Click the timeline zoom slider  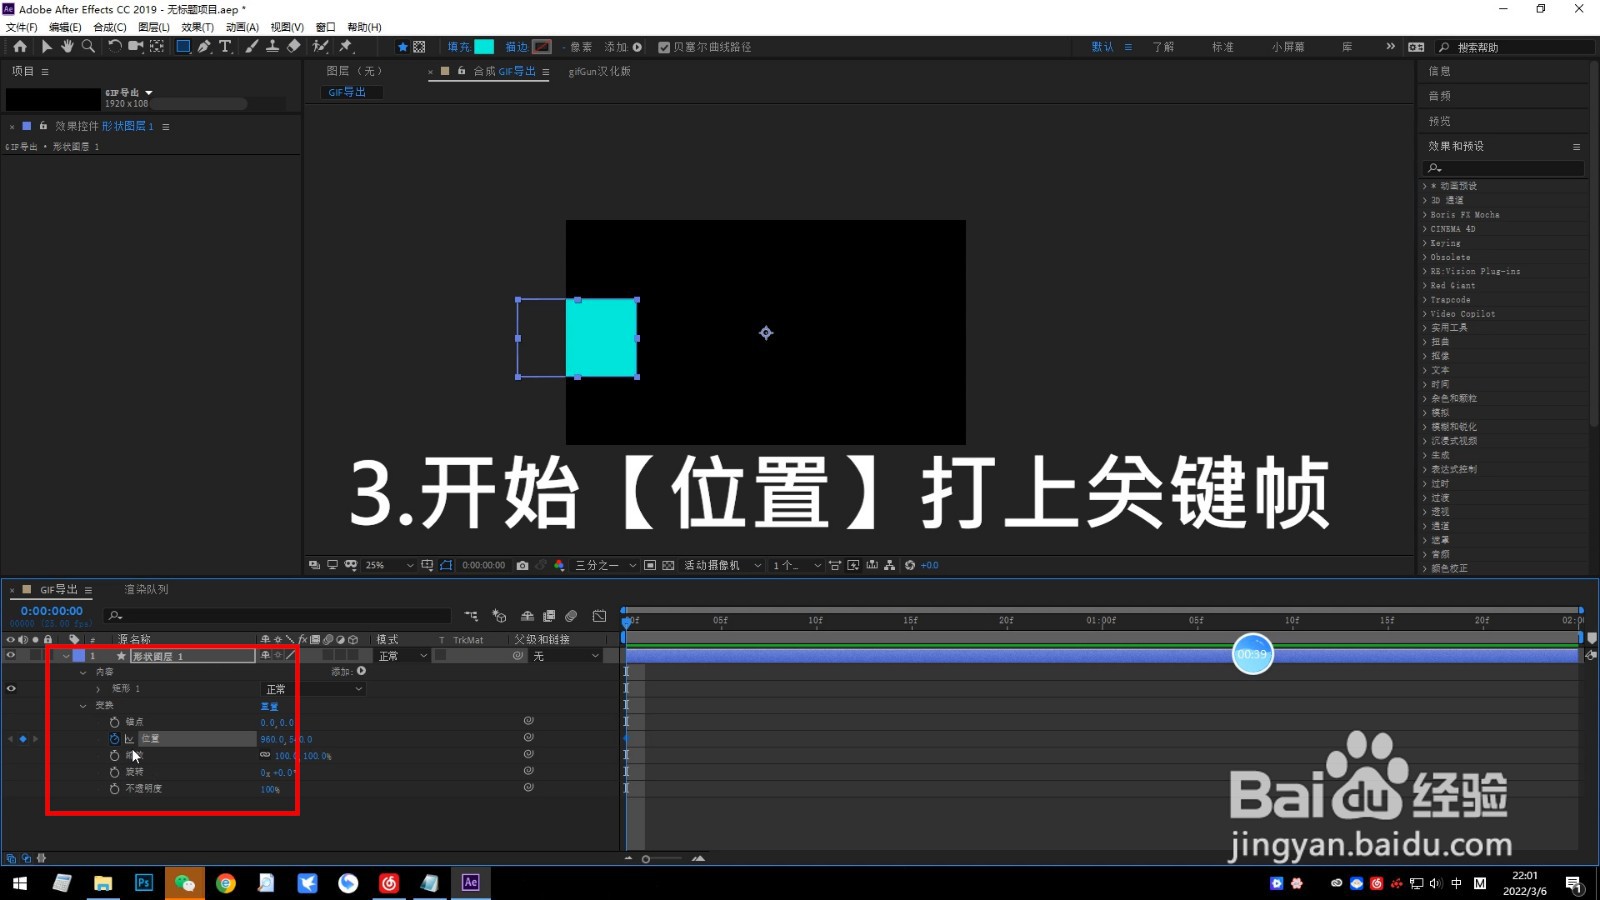pos(662,859)
